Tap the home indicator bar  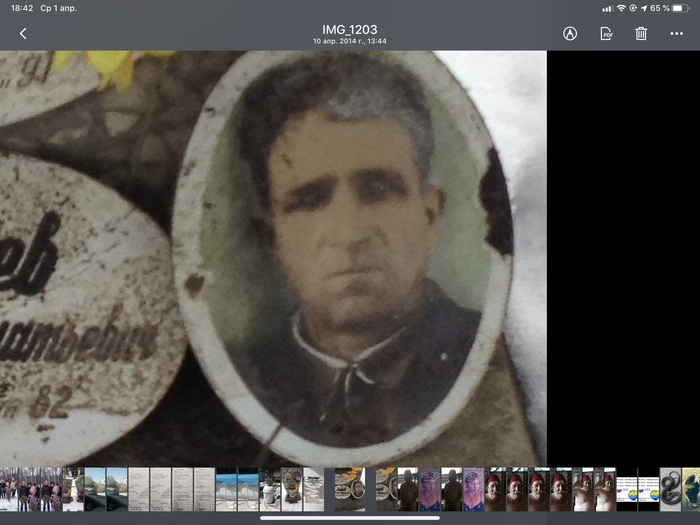(350, 518)
